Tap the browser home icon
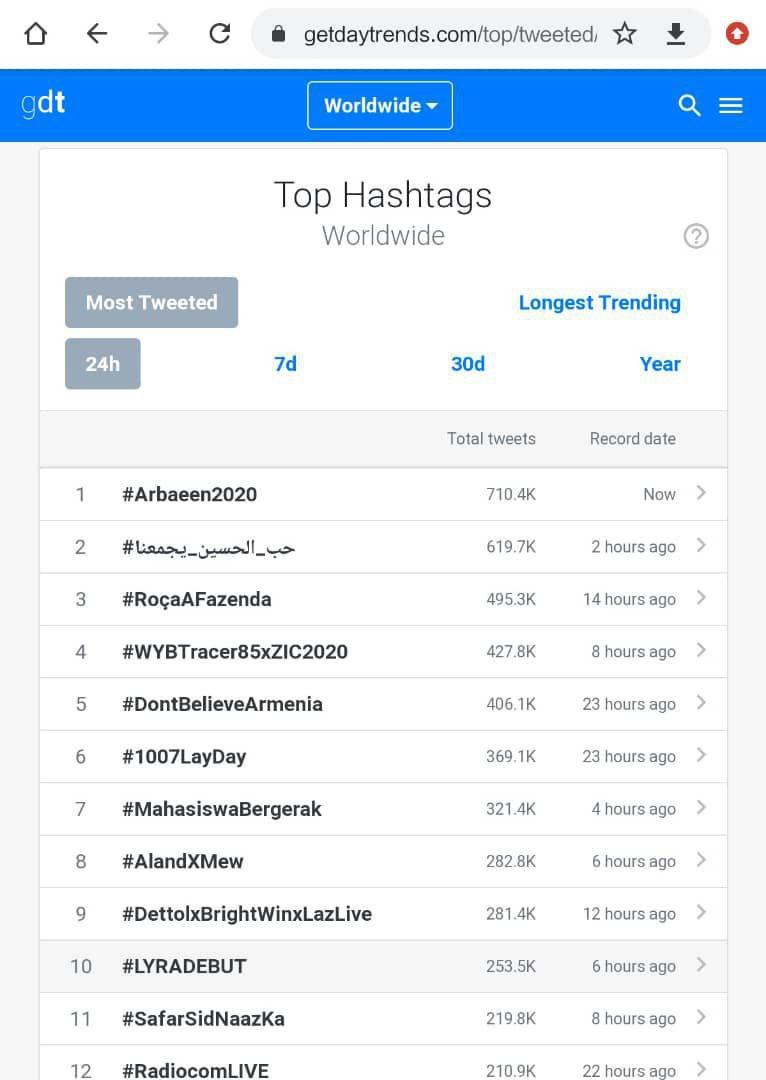The width and height of the screenshot is (766, 1080). click(x=36, y=33)
